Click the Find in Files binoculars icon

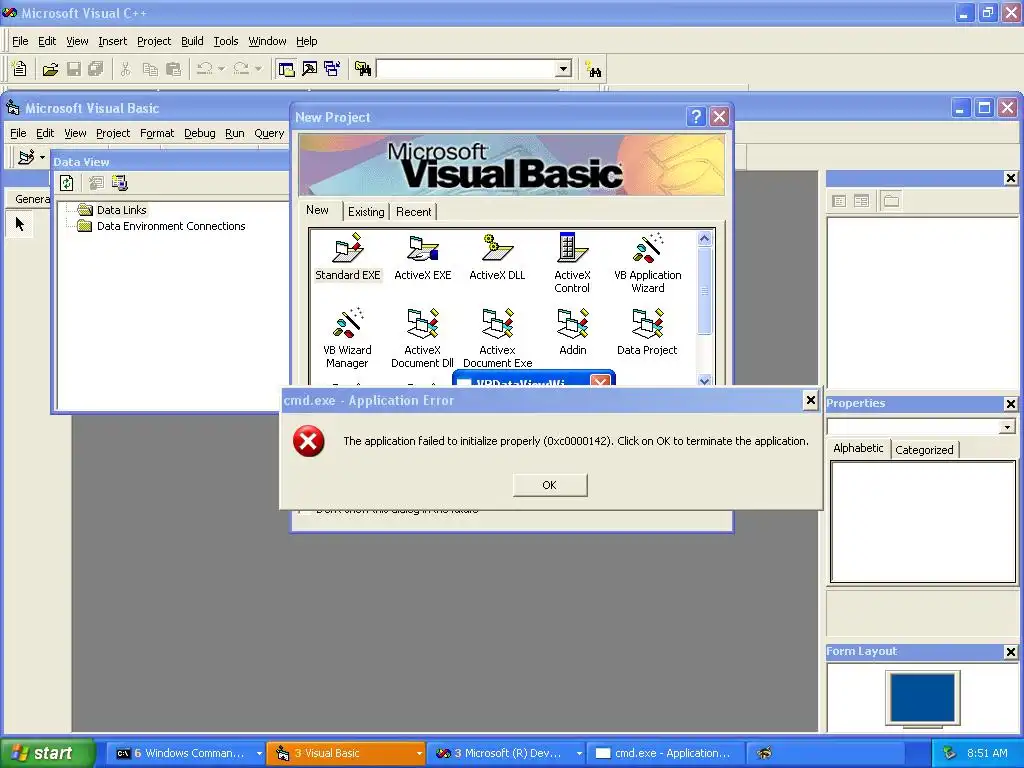coord(363,69)
